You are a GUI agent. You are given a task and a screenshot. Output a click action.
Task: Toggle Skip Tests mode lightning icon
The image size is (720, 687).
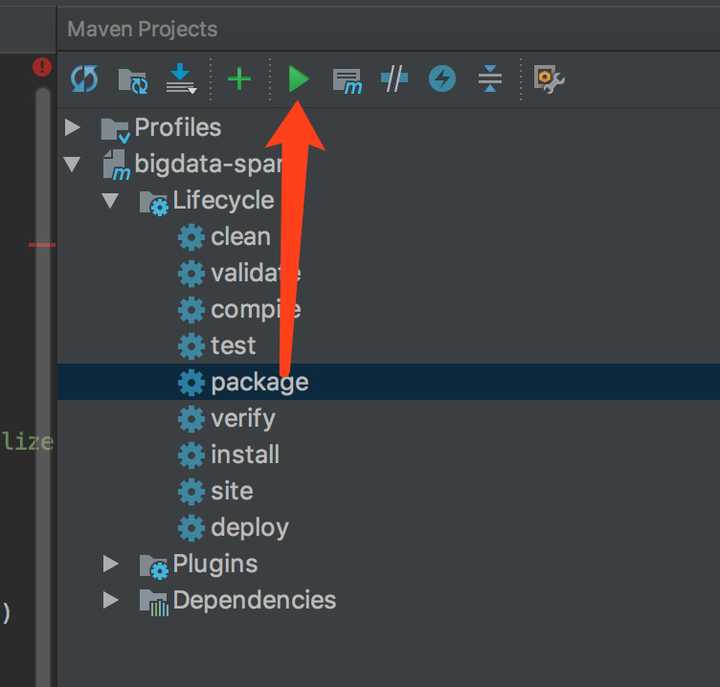(x=441, y=79)
